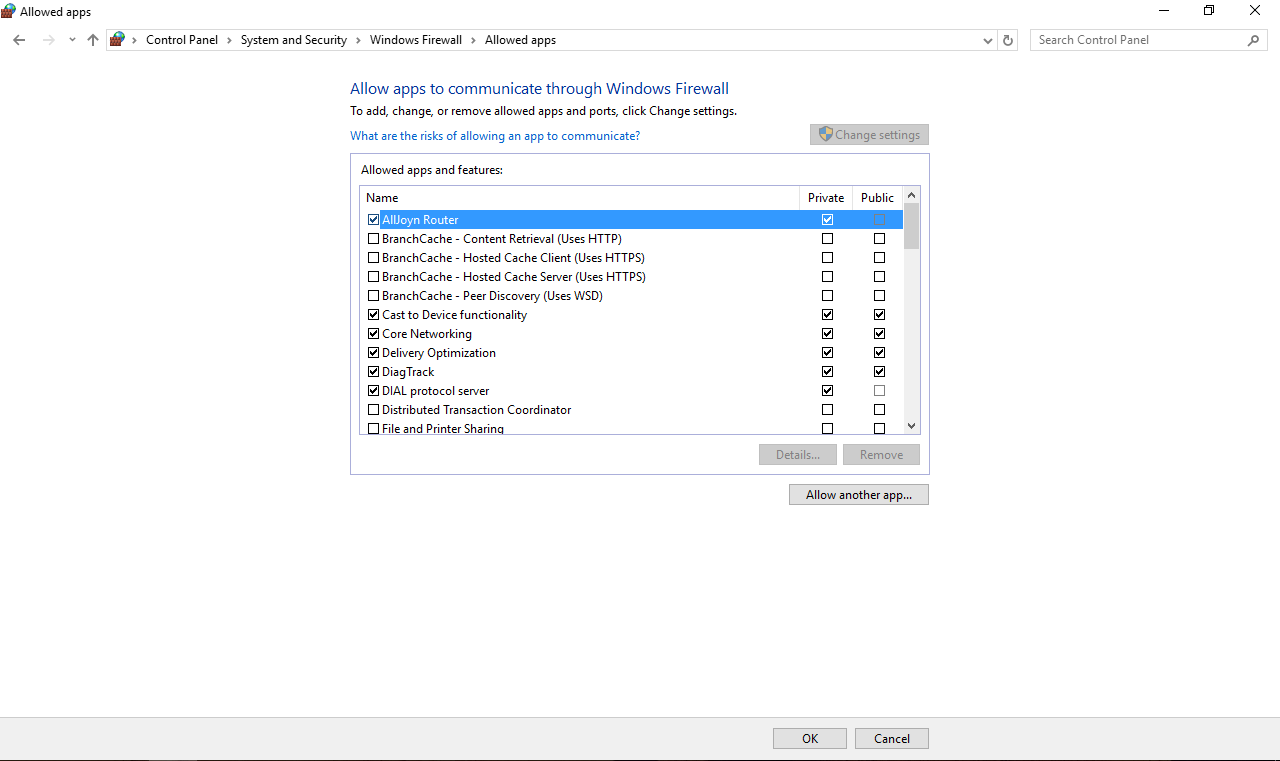Open the risks of allowing apps link

[495, 135]
